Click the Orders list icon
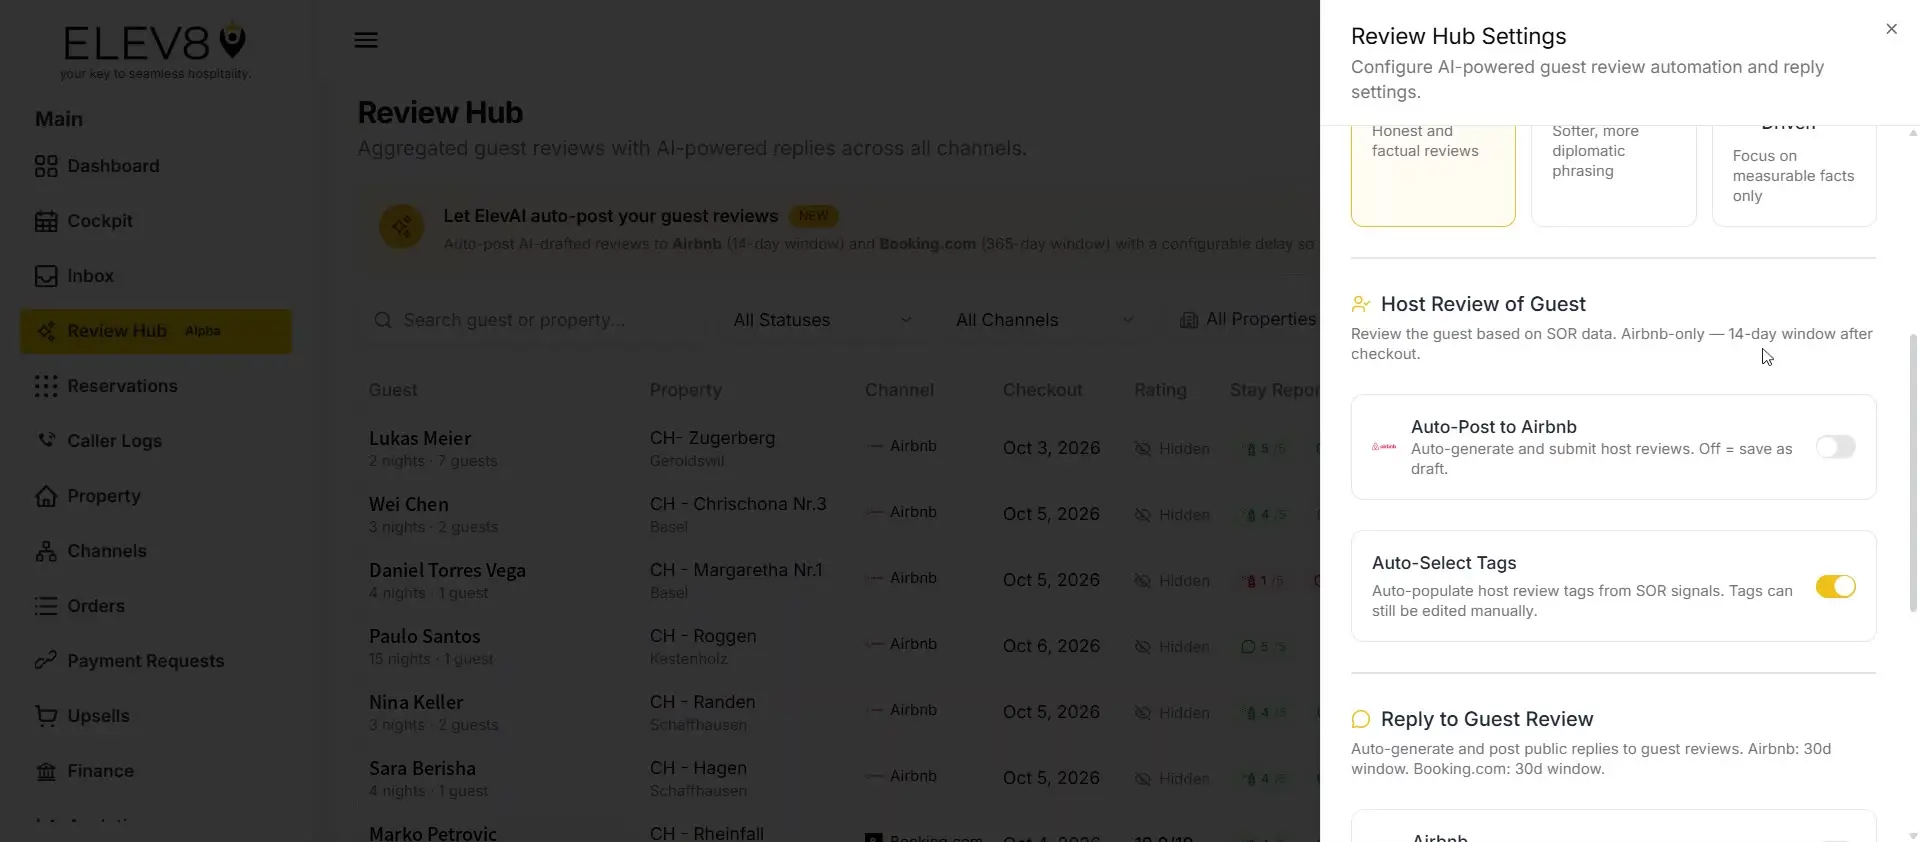The width and height of the screenshot is (1920, 842). pos(46,606)
